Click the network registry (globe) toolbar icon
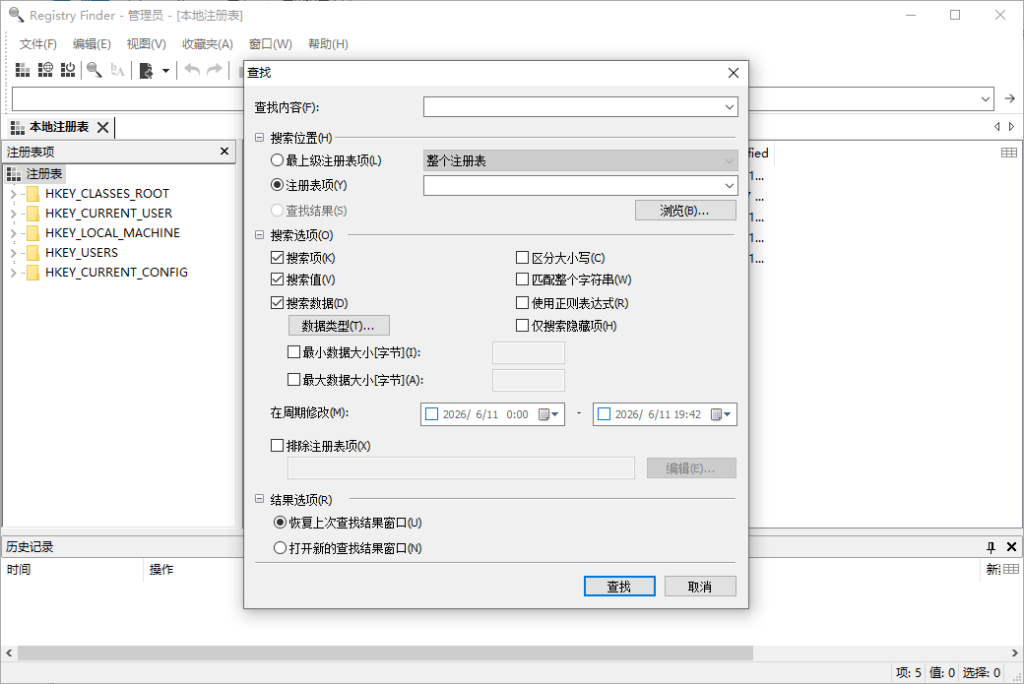Image resolution: width=1024 pixels, height=684 pixels. [45, 70]
